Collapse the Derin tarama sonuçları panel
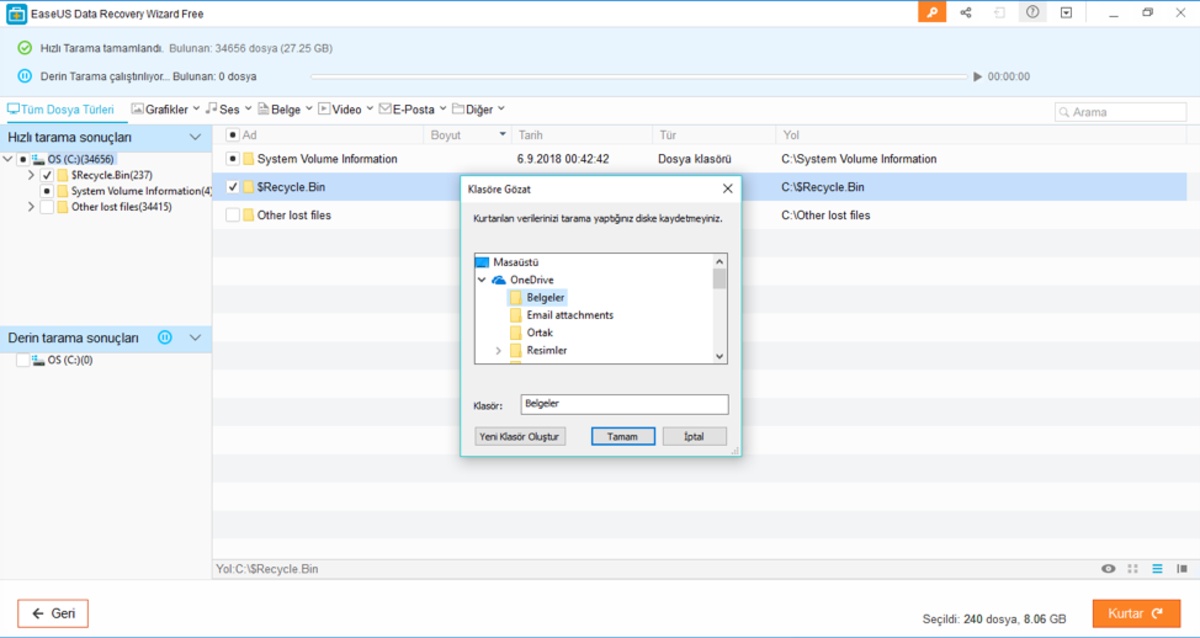The image size is (1200, 638). click(x=195, y=338)
